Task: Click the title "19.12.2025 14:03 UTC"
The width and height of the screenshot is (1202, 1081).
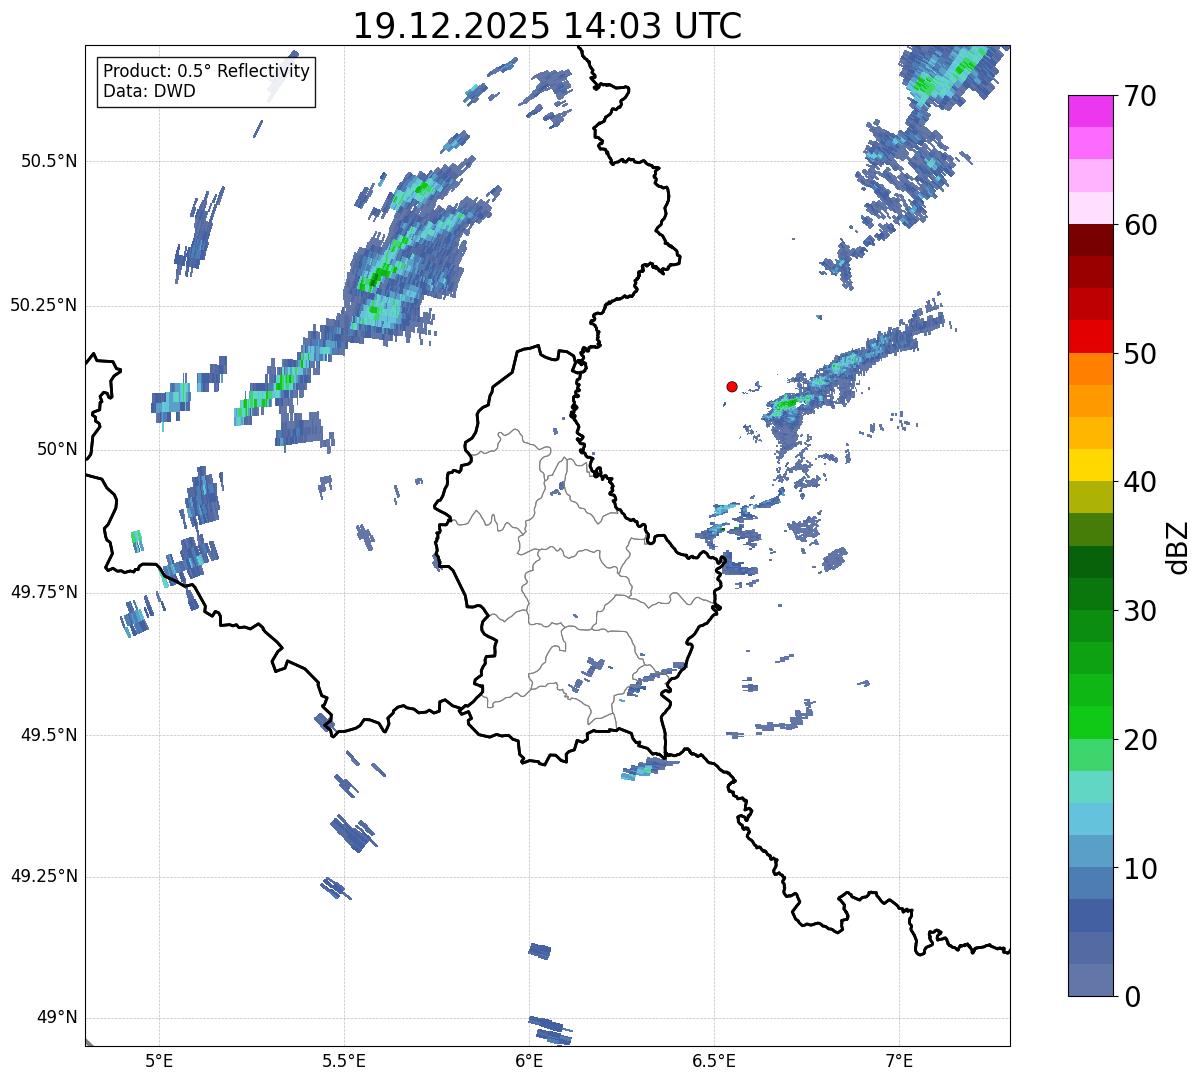Action: (547, 26)
